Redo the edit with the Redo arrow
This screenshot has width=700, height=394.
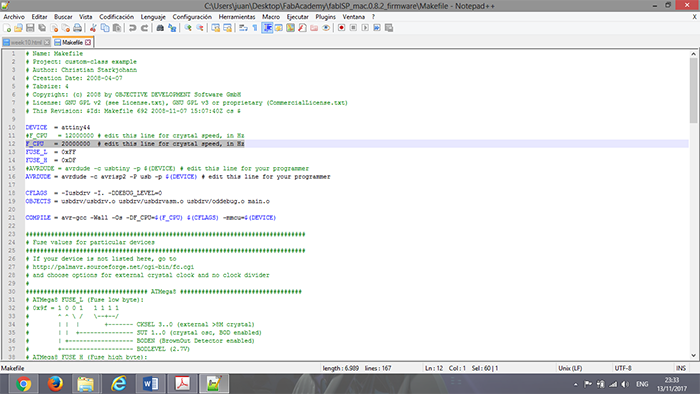145,28
